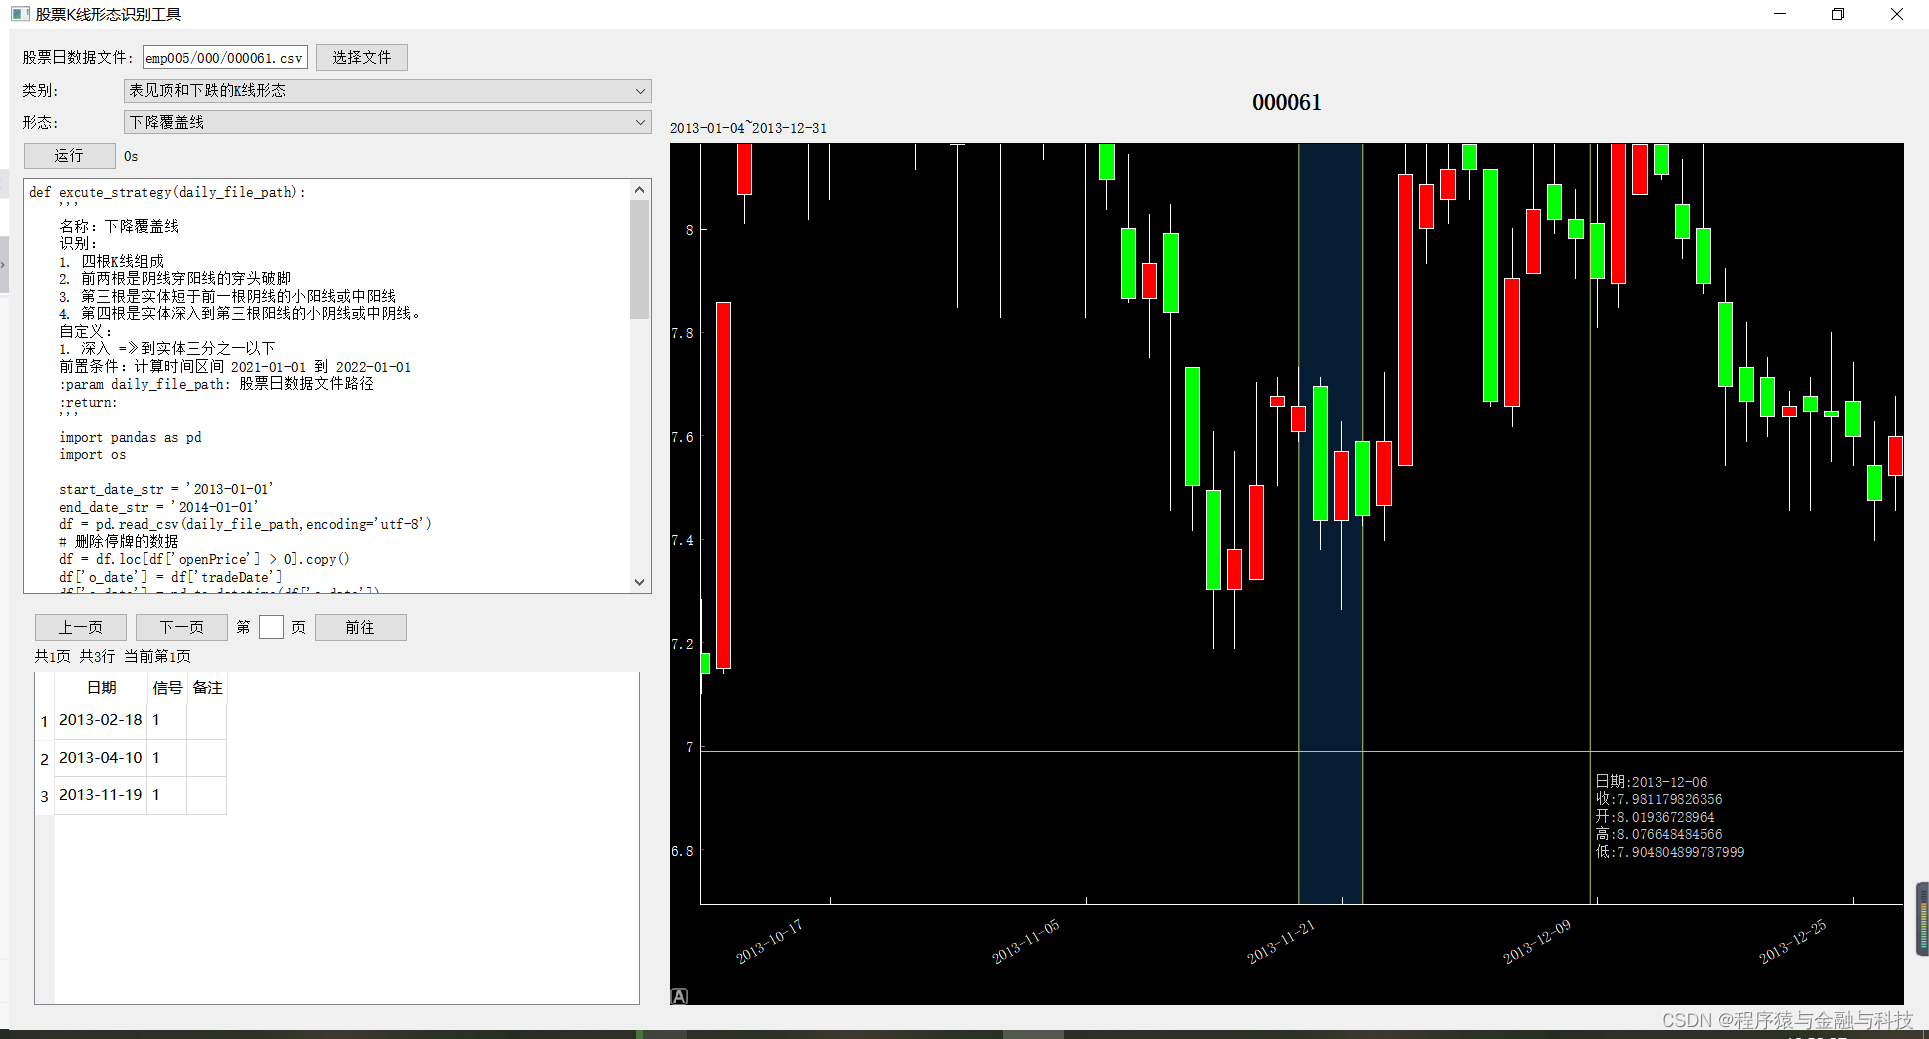1929x1039 pixels.
Task: Select the 2013-02-18 result row
Action: [x=140, y=720]
